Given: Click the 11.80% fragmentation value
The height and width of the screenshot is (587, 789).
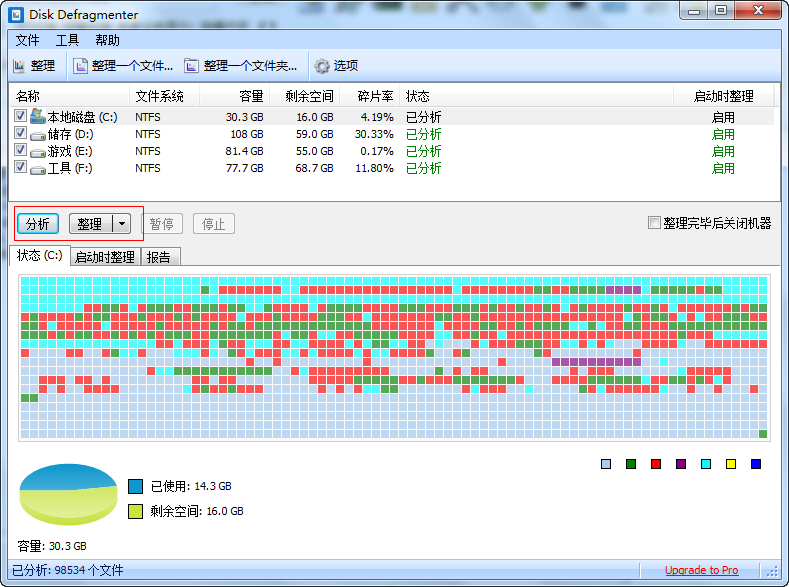Looking at the screenshot, I should (x=374, y=169).
